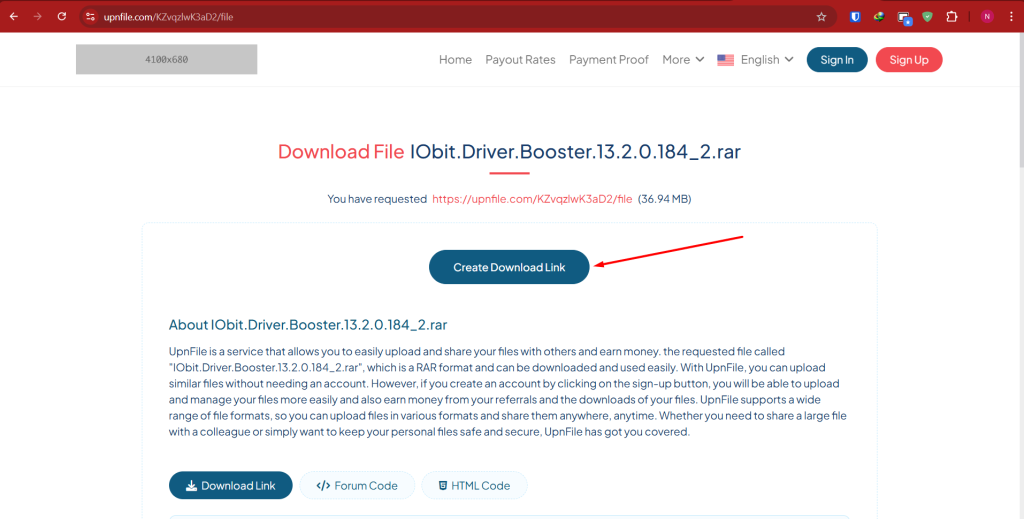Screen dimensions: 1024x519
Task: Click the Download File title filename
Action: (x=575, y=151)
